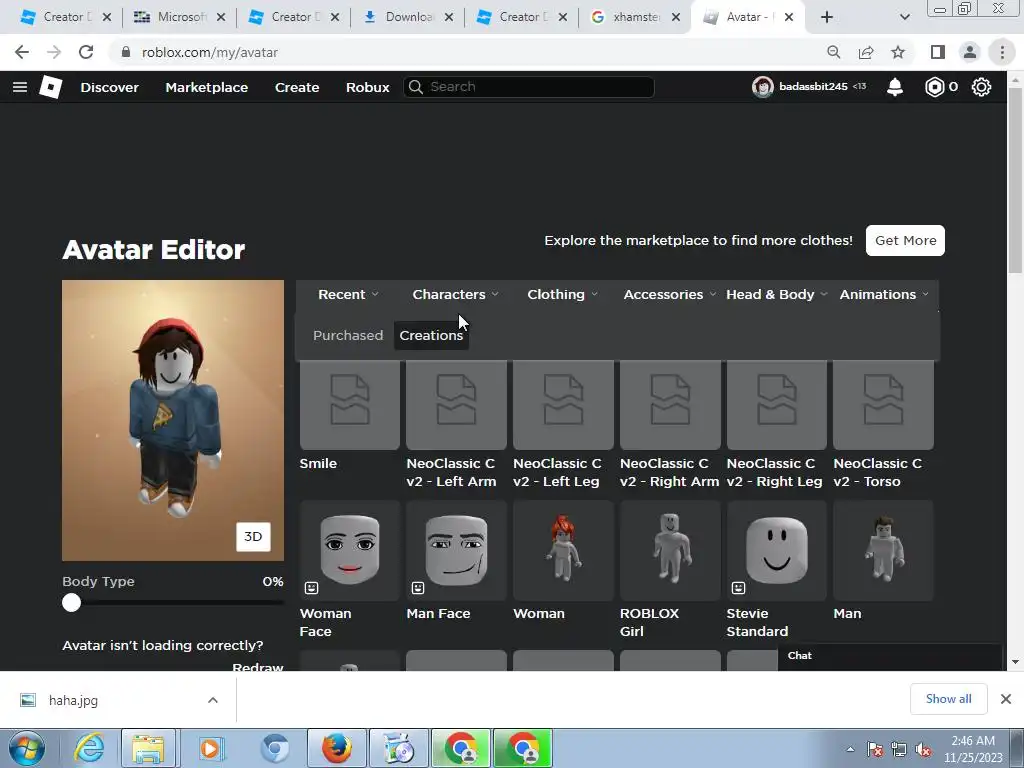Select the ROBLOX Girl character thumbnail
This screenshot has height=768, width=1024.
[670, 551]
